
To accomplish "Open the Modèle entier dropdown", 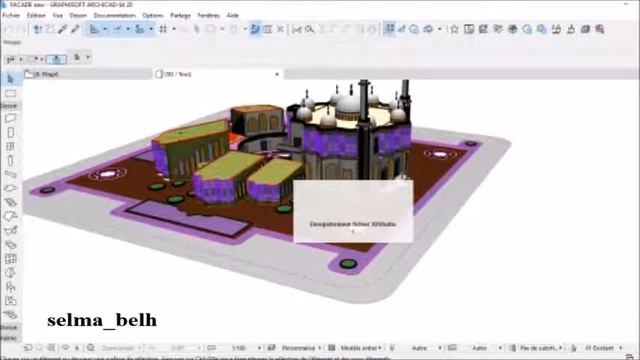I will click(380, 348).
